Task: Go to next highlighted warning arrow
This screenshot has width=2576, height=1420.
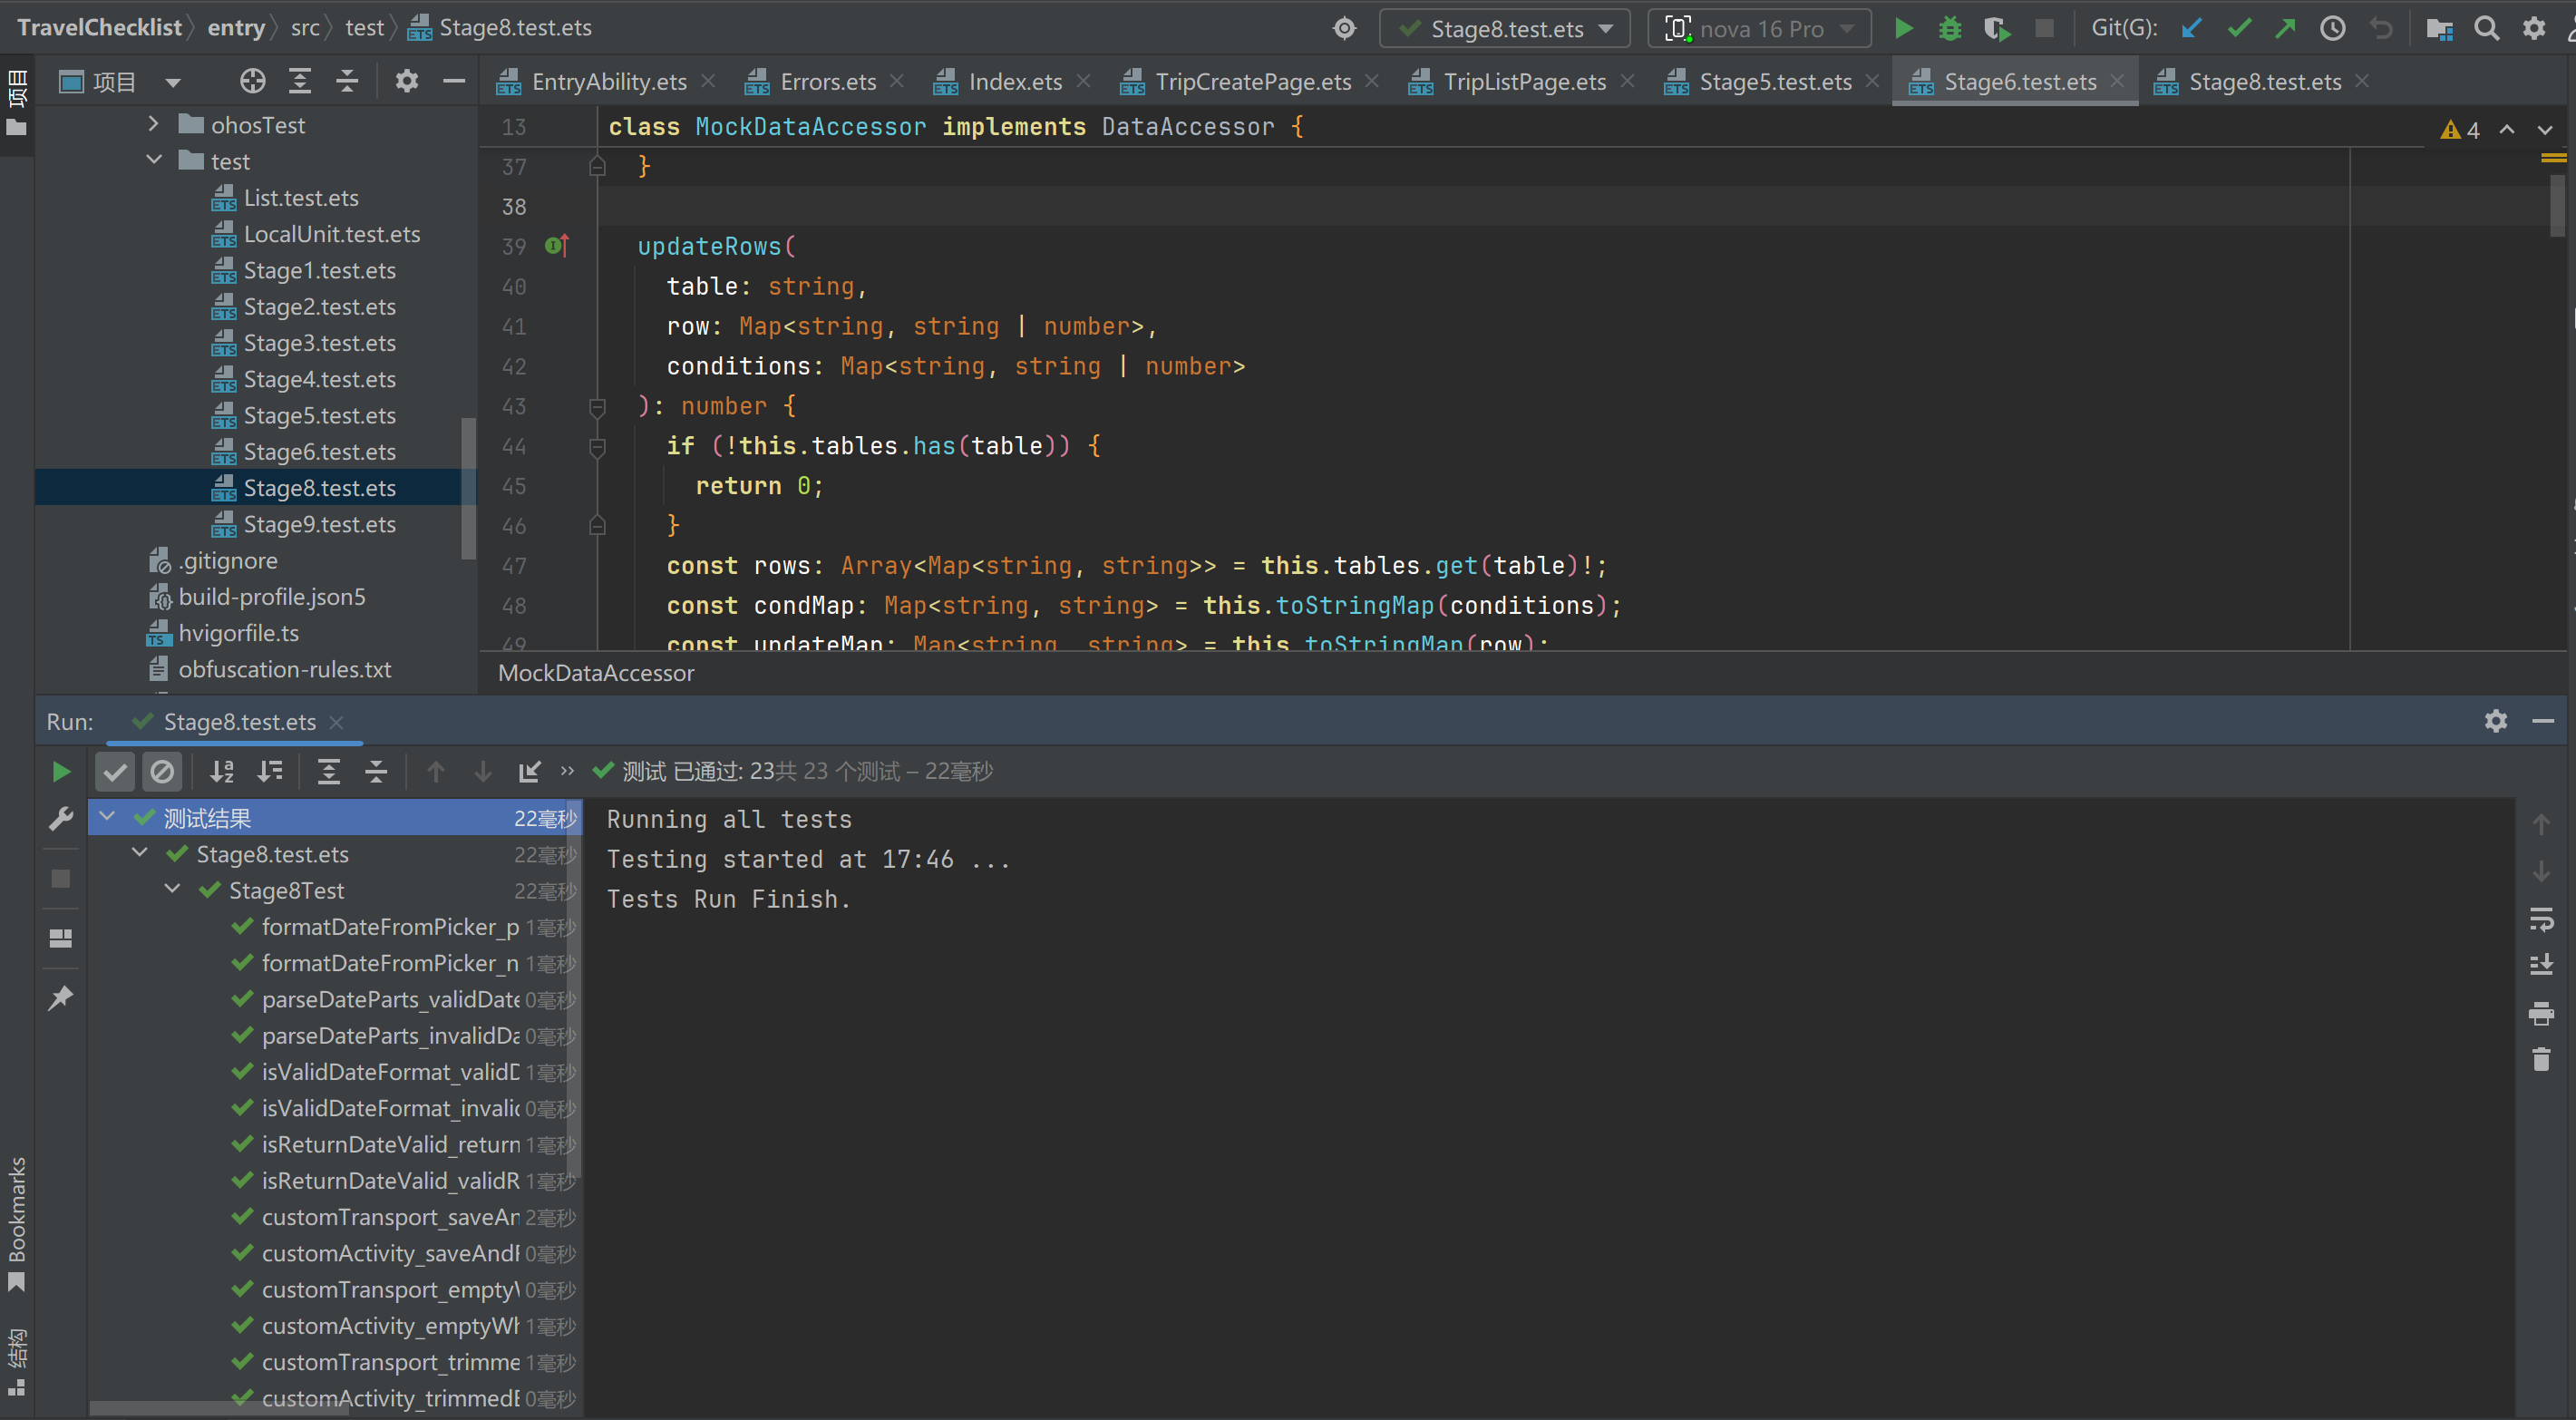Action: point(2545,130)
